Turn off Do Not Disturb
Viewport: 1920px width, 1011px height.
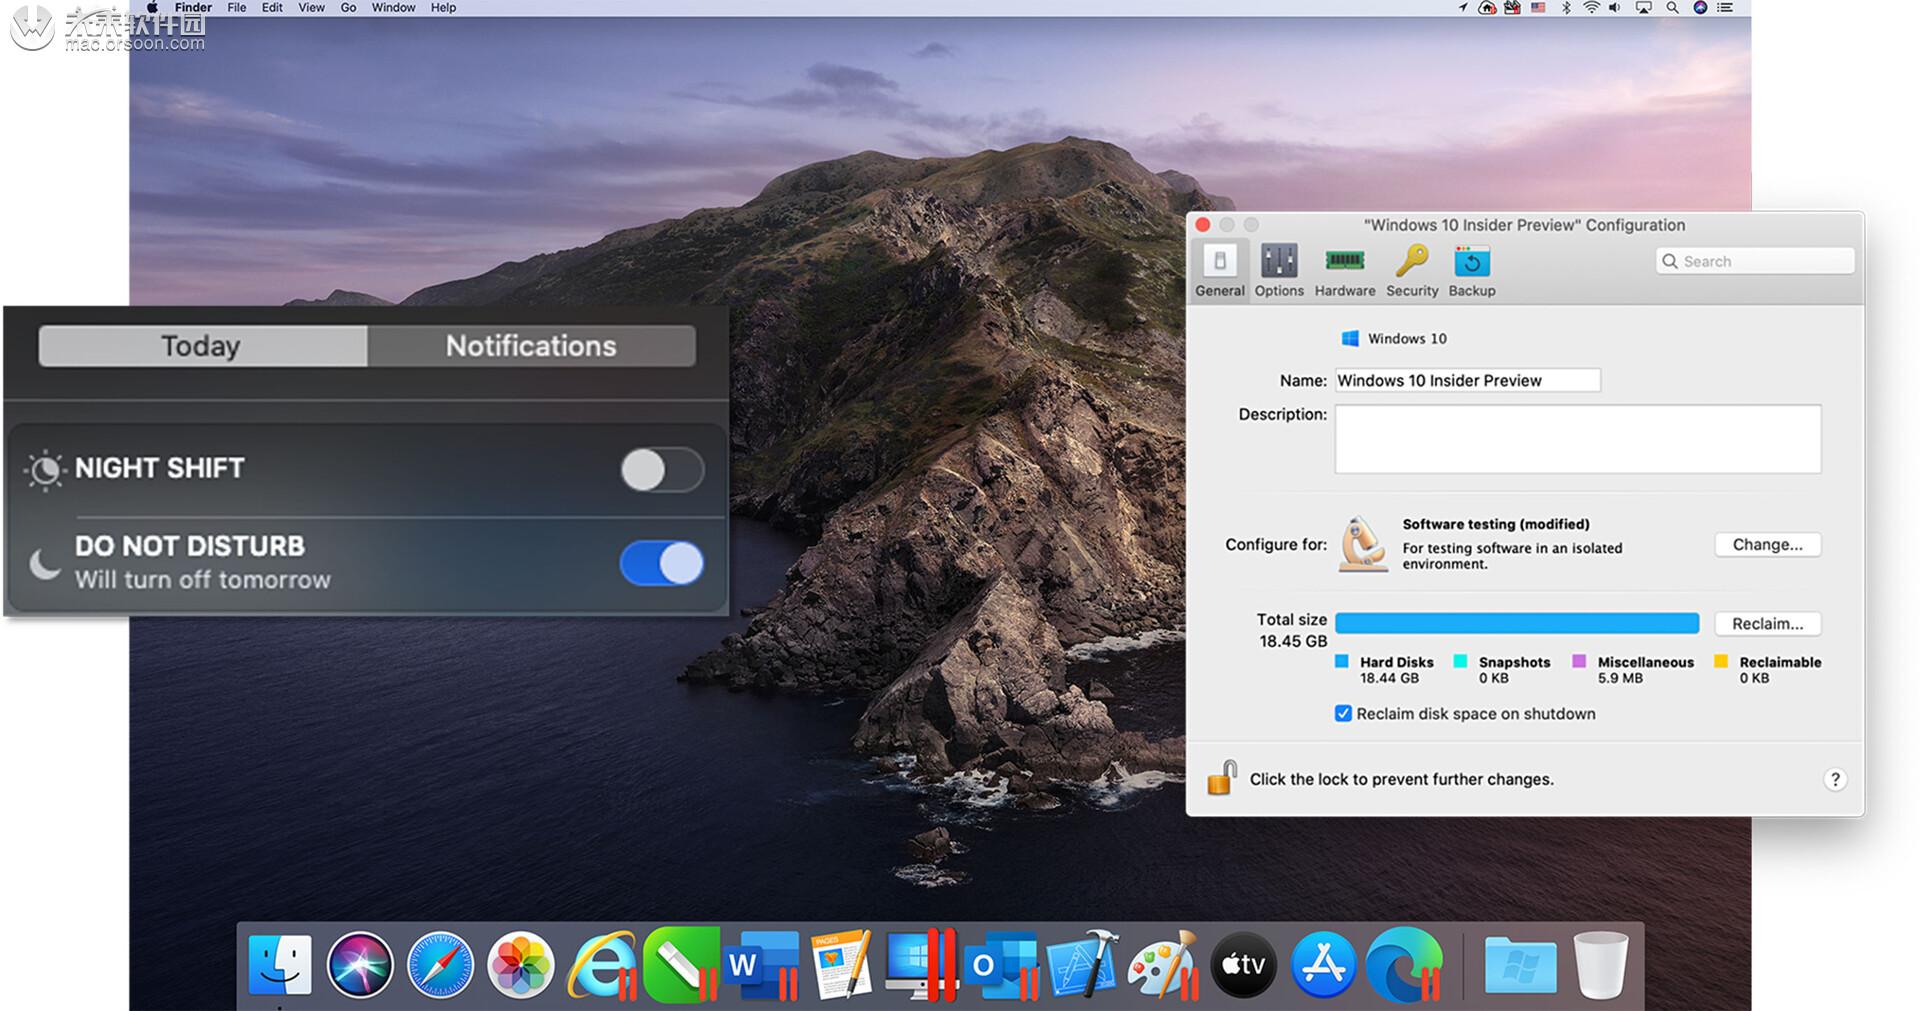(661, 564)
